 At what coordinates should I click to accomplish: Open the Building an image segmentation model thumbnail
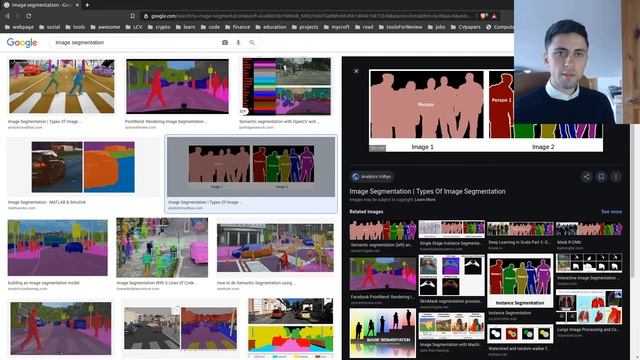point(58,248)
